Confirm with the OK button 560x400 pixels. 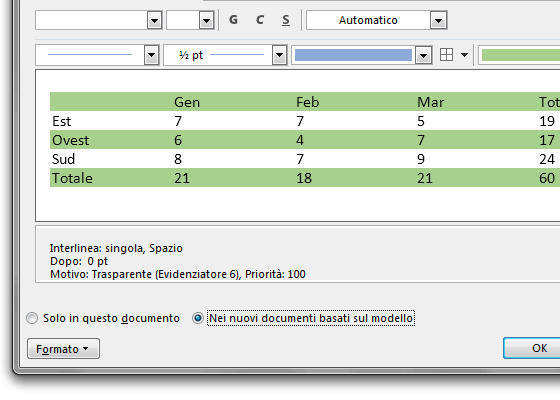(x=532, y=348)
